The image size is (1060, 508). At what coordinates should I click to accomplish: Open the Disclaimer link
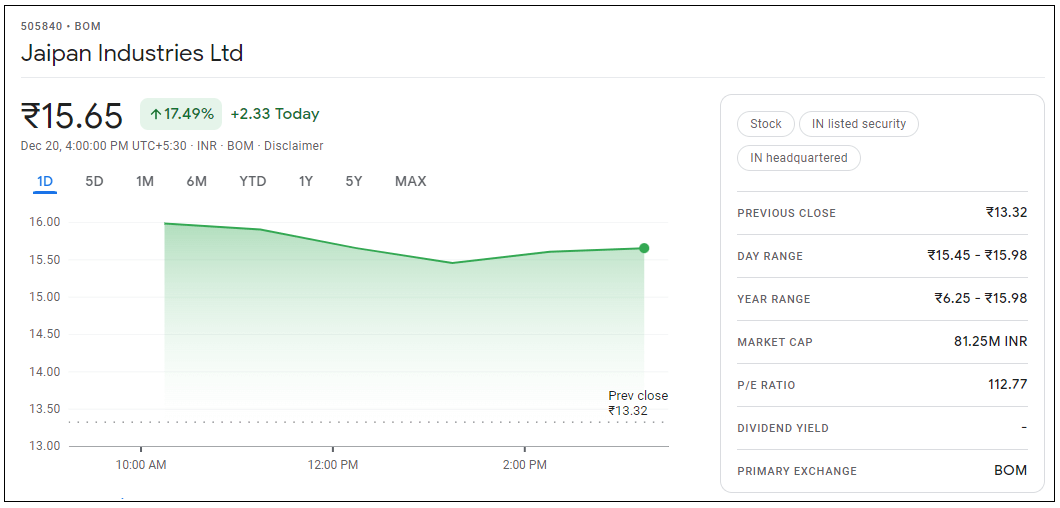pyautogui.click(x=293, y=145)
